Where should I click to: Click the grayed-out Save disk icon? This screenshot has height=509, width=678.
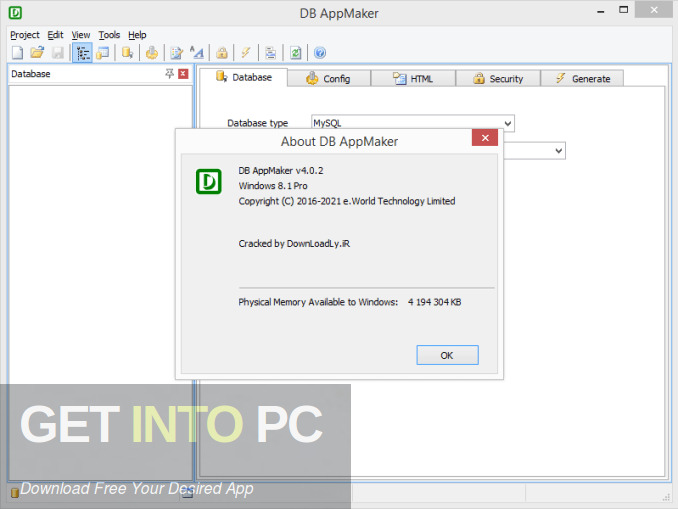click(x=58, y=53)
